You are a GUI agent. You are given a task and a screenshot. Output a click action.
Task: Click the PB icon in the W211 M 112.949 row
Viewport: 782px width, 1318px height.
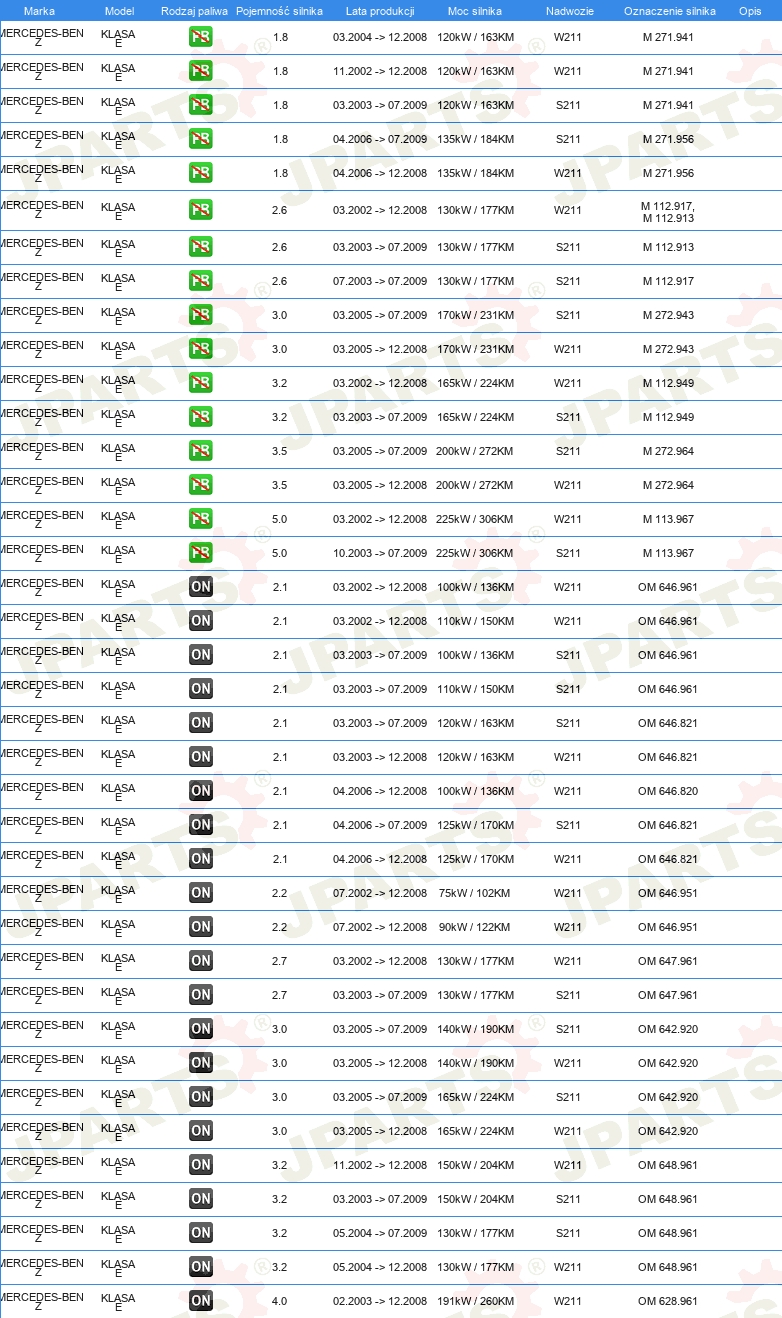[200, 384]
